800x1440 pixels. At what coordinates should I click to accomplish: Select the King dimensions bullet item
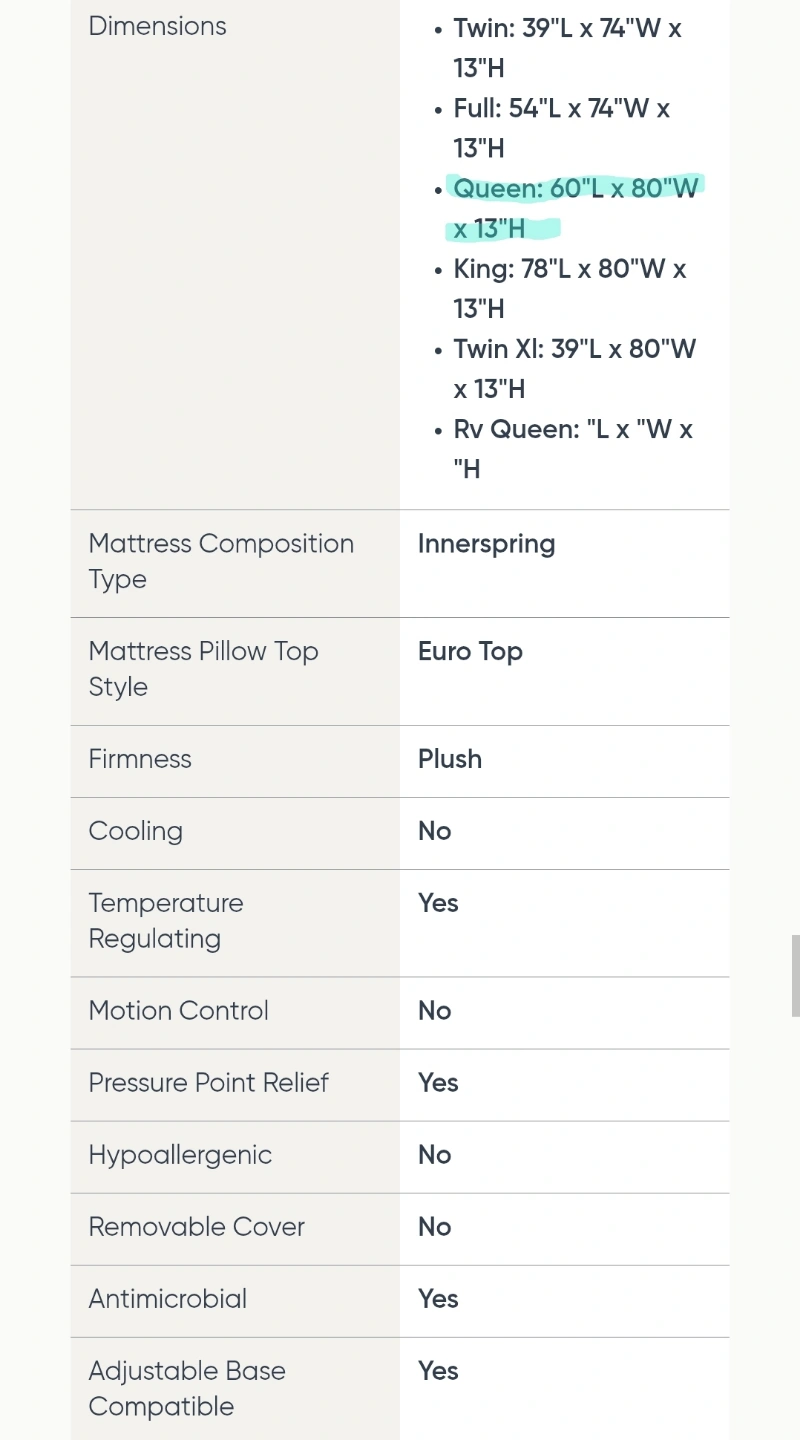[569, 288]
